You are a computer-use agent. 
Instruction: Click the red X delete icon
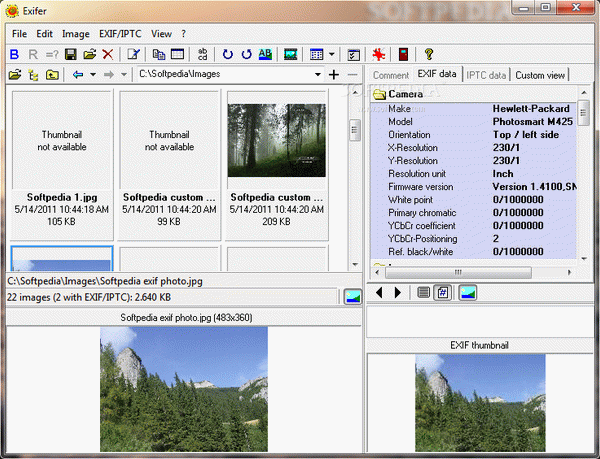[x=108, y=55]
